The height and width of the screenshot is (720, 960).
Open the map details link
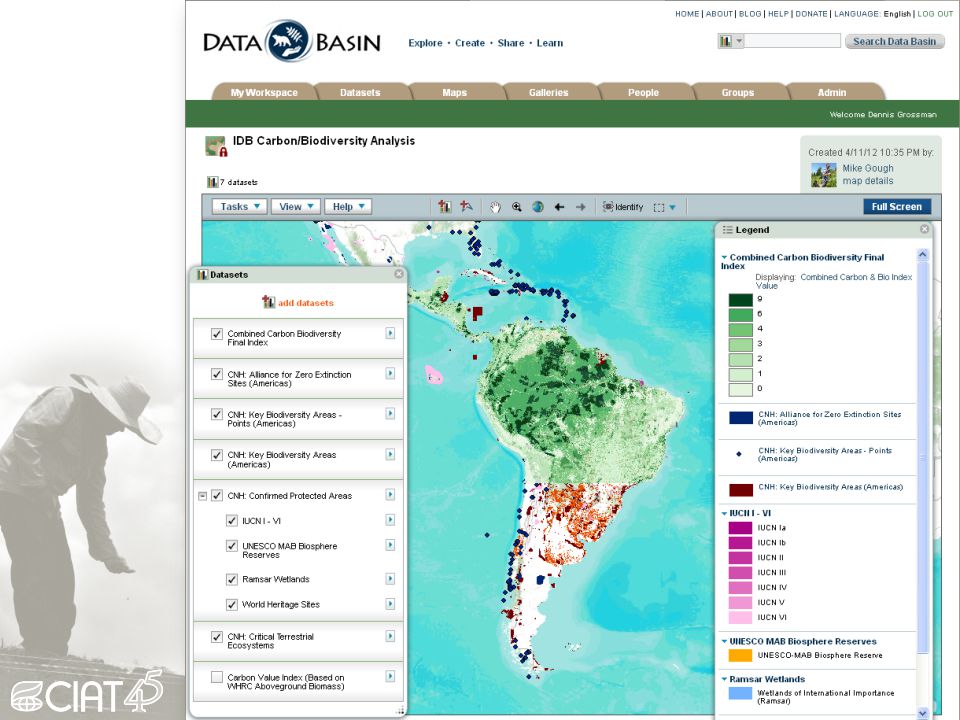[868, 181]
